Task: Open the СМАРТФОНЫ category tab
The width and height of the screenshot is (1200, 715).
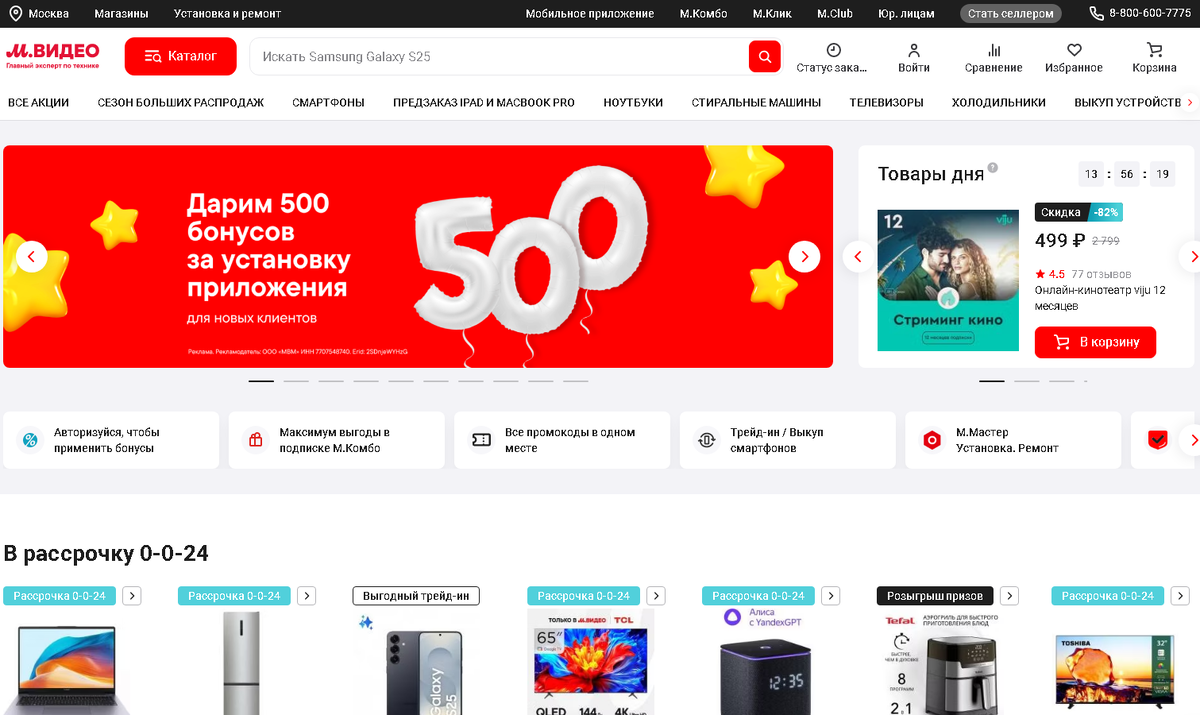Action: 328,102
